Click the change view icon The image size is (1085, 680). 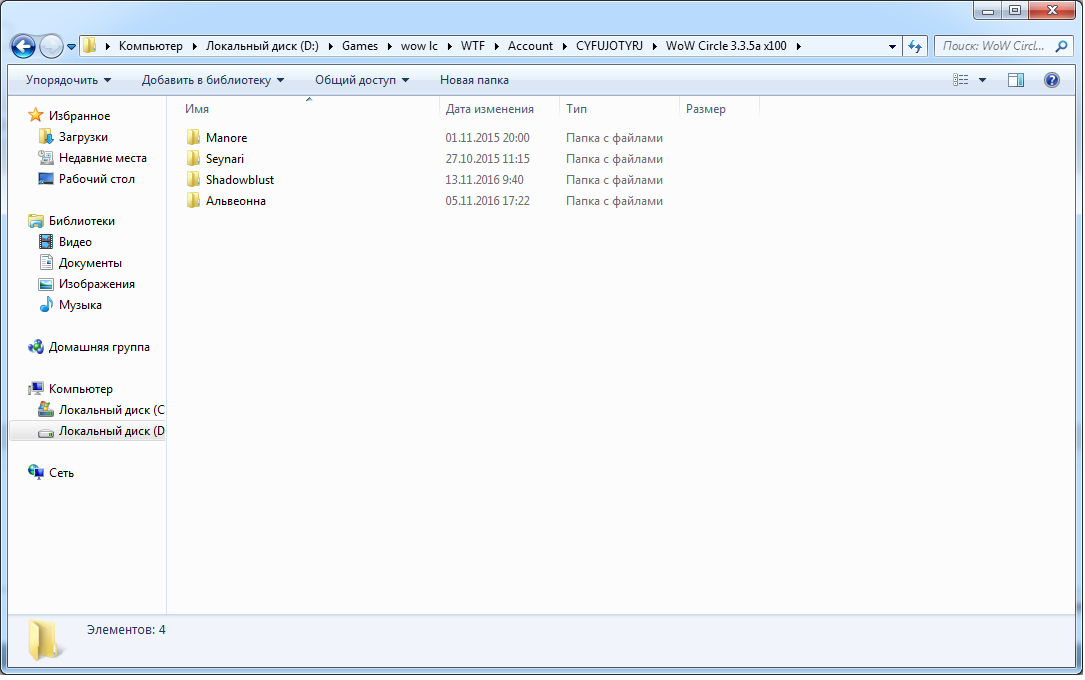[961, 80]
